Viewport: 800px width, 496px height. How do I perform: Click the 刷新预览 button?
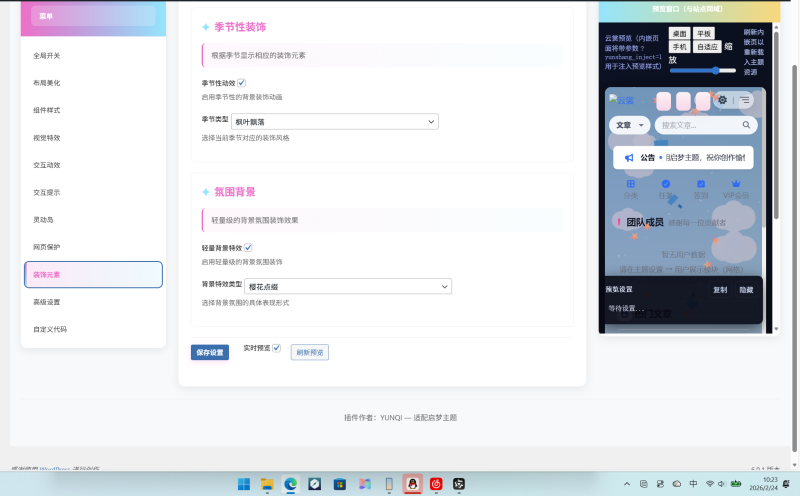[x=310, y=352]
